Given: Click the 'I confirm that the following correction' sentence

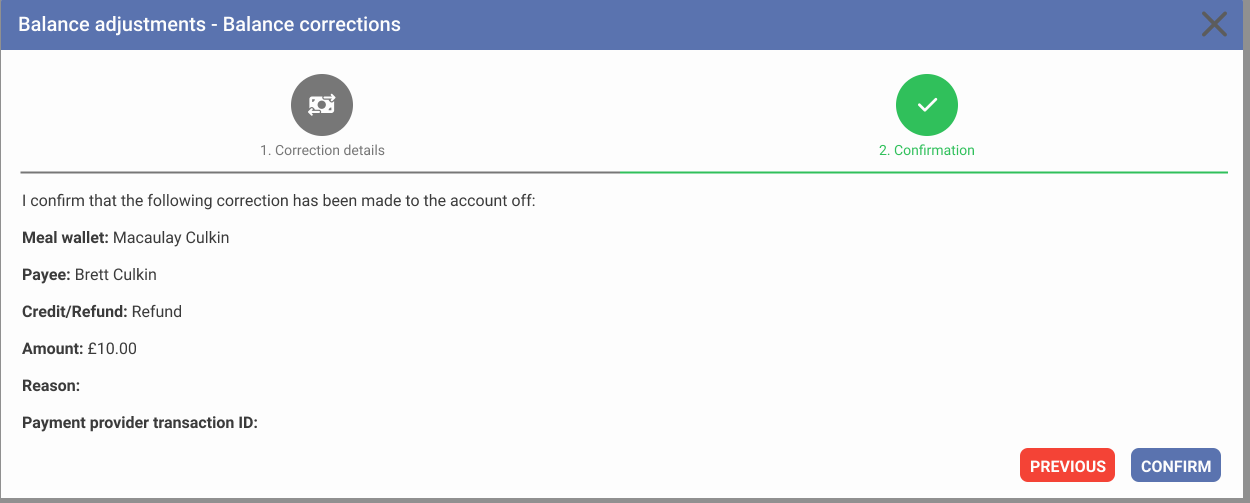Looking at the screenshot, I should (x=279, y=201).
